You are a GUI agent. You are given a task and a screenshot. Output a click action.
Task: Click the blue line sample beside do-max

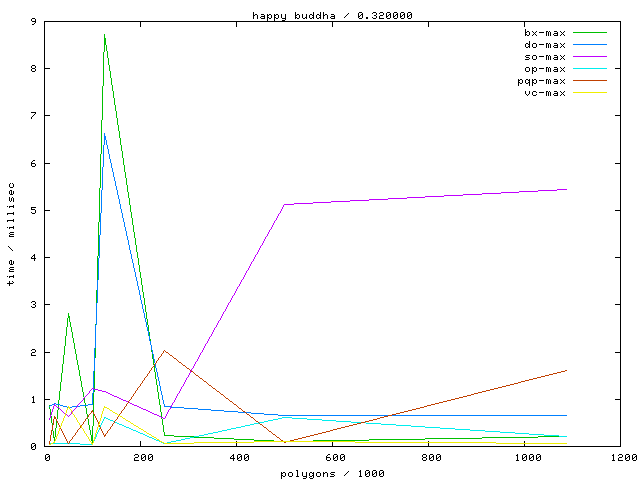pyautogui.click(x=590, y=45)
